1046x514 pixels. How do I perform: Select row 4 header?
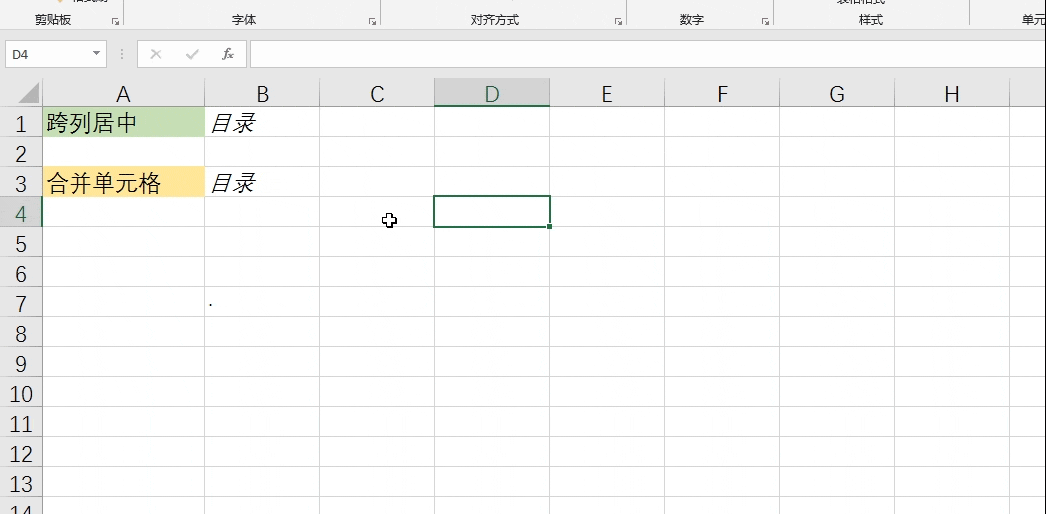[21, 213]
